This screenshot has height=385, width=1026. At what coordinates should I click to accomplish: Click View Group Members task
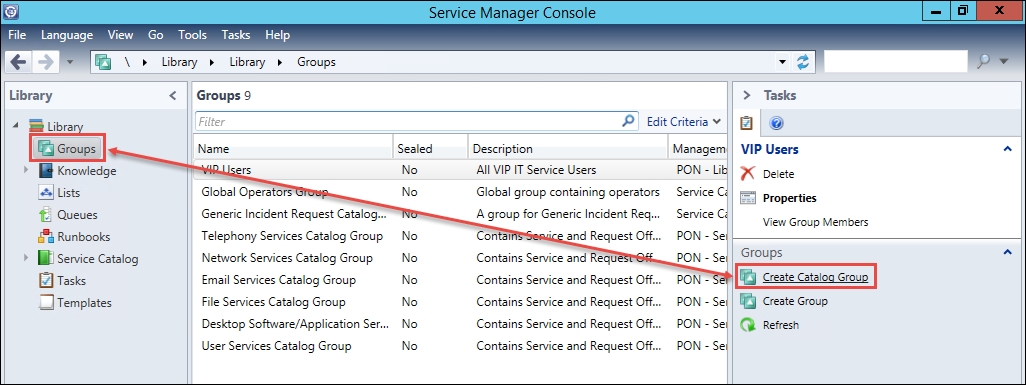pyautogui.click(x=815, y=222)
